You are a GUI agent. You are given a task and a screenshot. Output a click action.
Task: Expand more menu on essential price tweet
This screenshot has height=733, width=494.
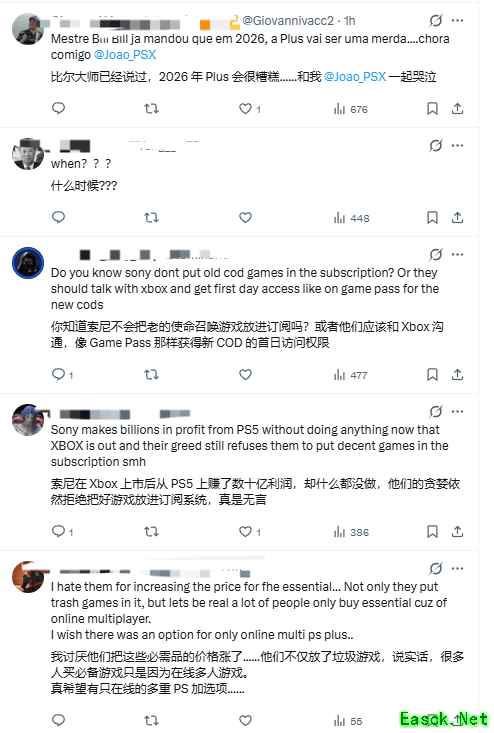pyautogui.click(x=458, y=568)
